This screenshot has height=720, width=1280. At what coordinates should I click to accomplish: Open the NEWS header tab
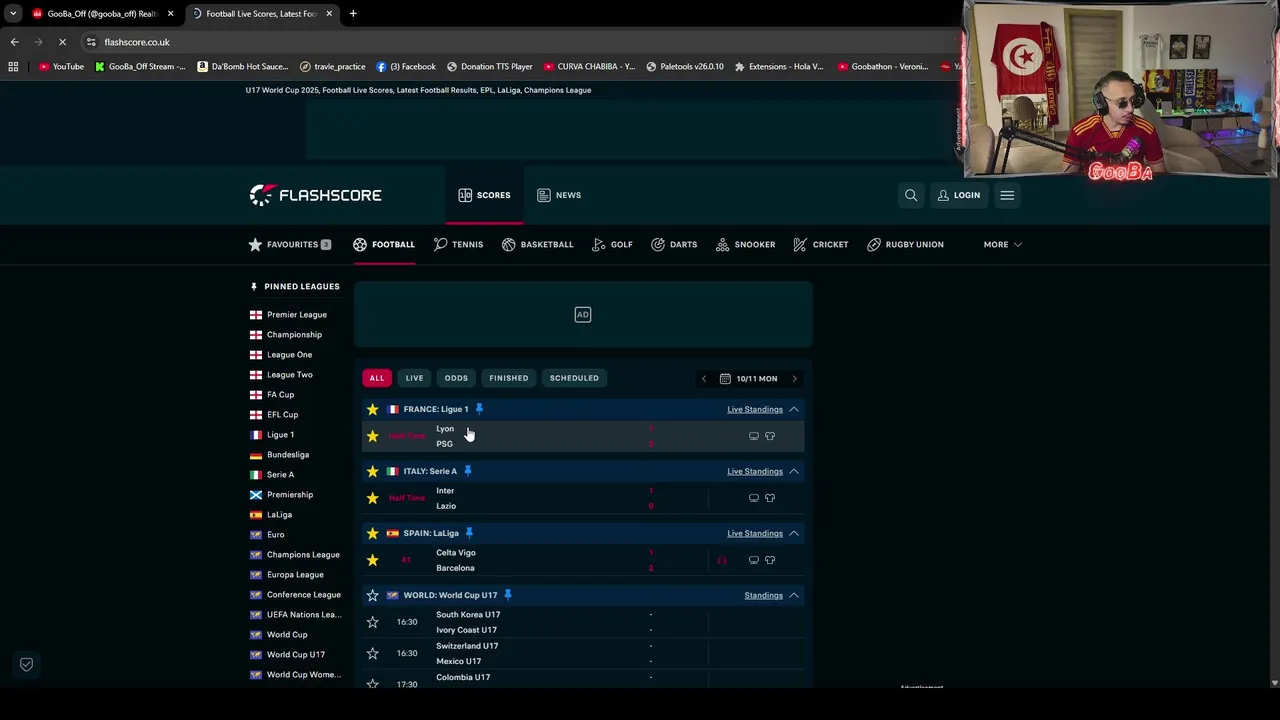click(559, 195)
